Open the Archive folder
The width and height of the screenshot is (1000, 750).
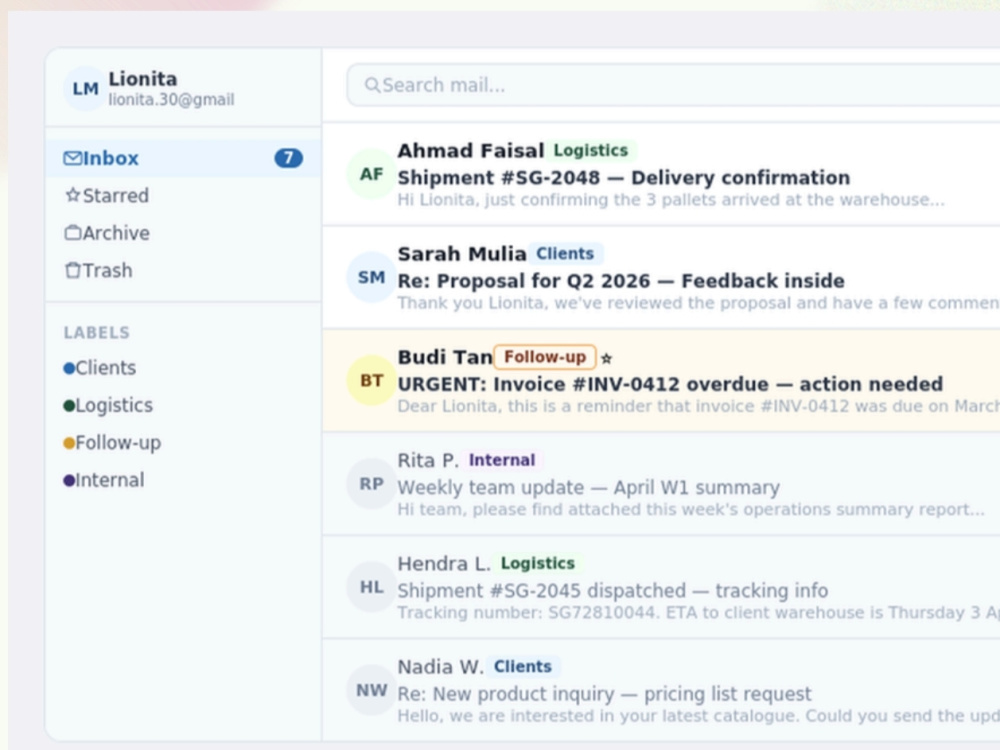pos(183,233)
